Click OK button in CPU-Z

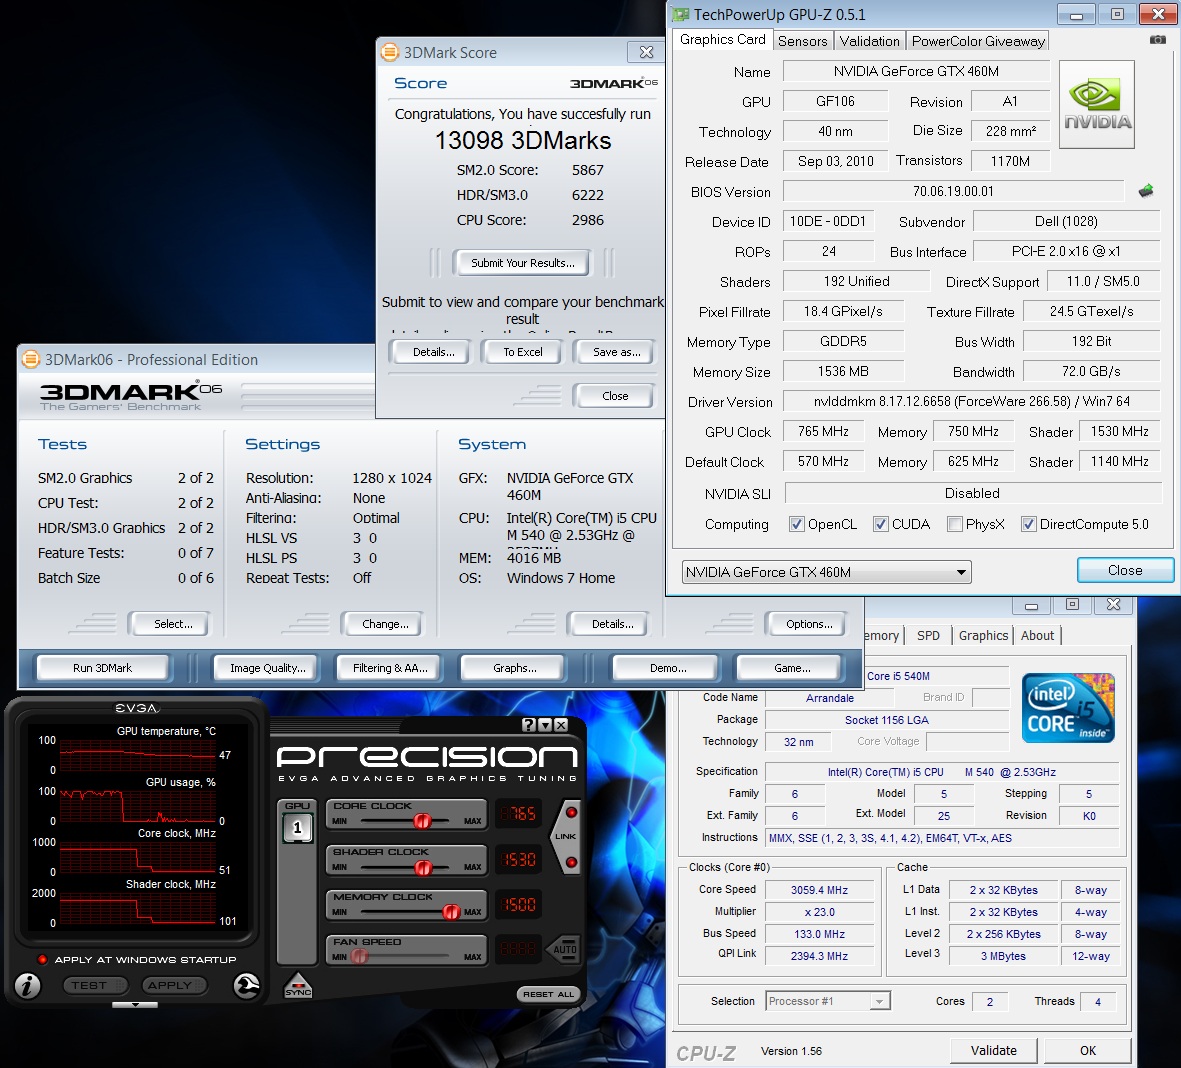[x=1088, y=1051]
